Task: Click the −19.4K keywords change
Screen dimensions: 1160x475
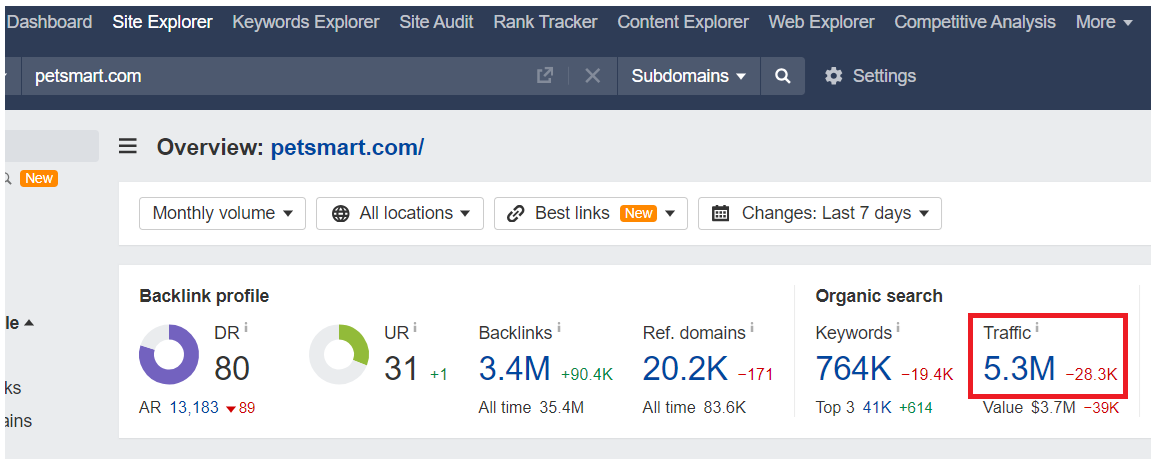Action: click(x=927, y=374)
